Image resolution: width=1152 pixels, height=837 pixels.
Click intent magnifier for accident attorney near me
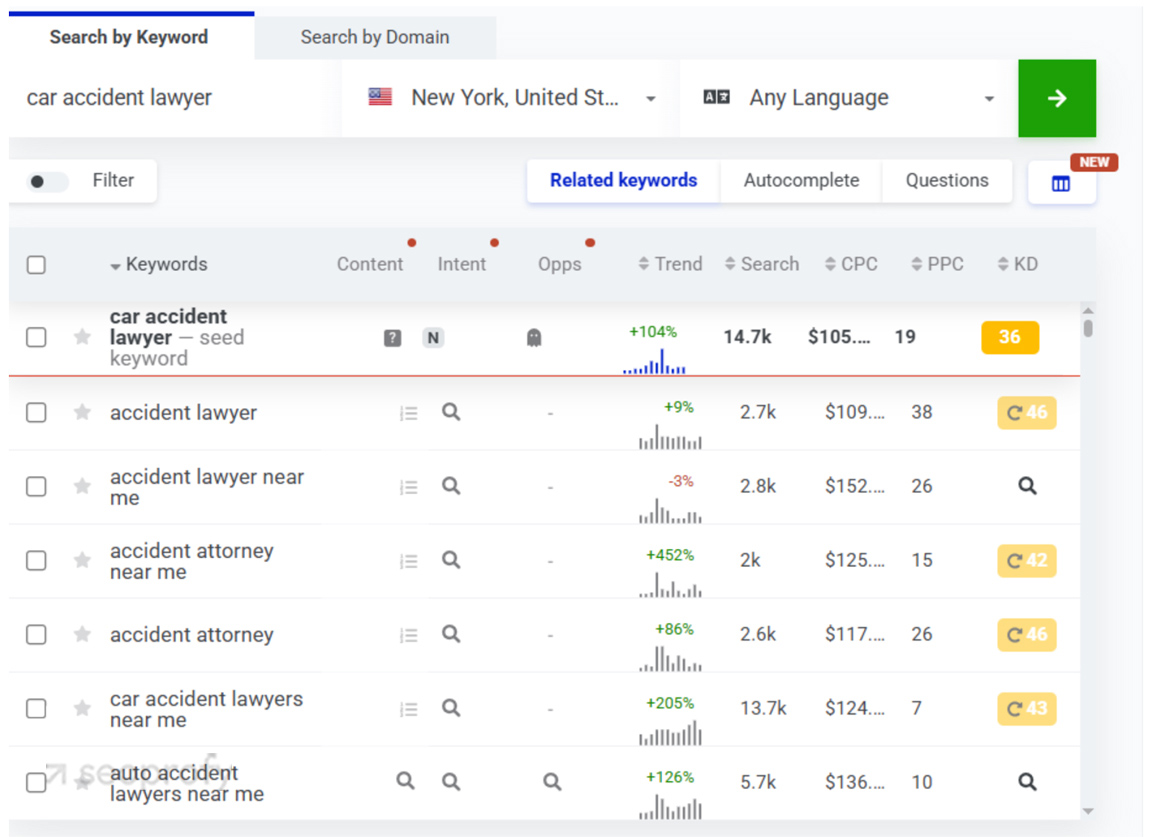(451, 560)
